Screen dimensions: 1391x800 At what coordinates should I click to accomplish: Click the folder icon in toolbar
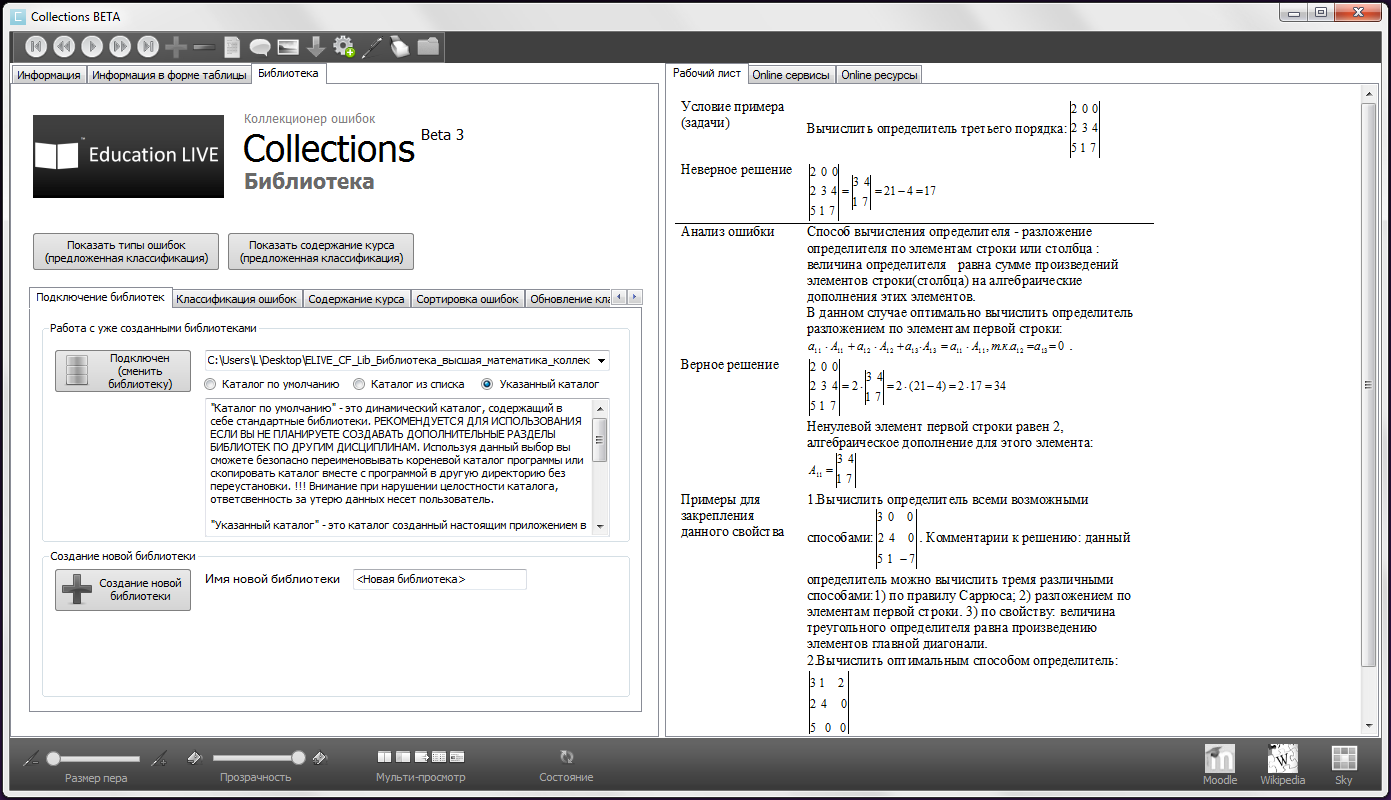(x=428, y=46)
